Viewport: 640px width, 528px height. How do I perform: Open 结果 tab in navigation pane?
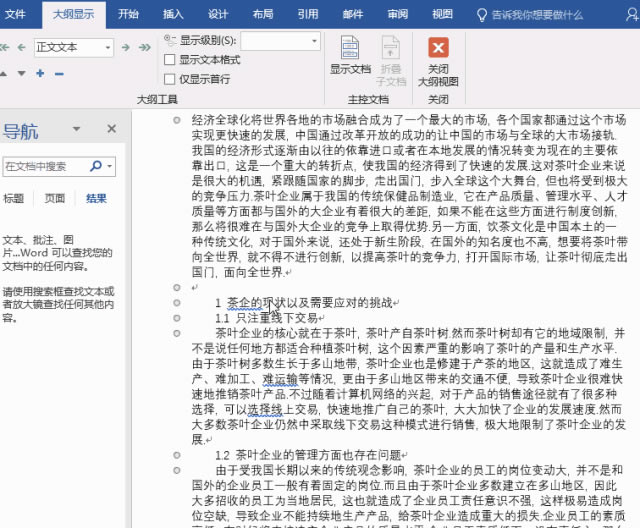click(96, 198)
